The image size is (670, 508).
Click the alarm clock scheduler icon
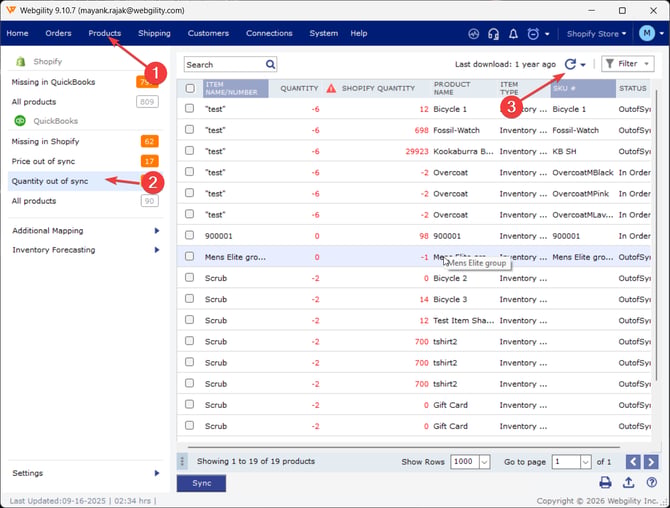(533, 34)
